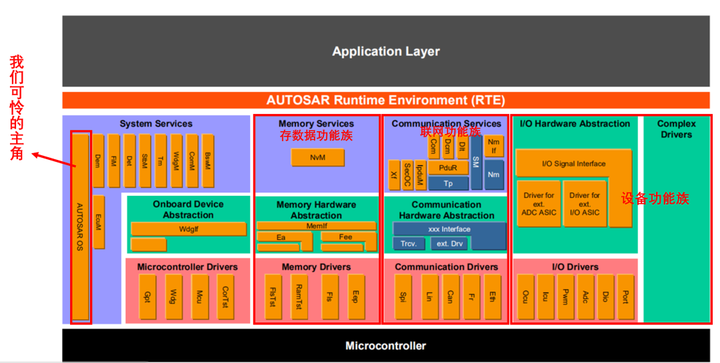Select the AUTOSAR Runtime Environment (RTE) bar
This screenshot has height=363, width=720.
[386, 100]
